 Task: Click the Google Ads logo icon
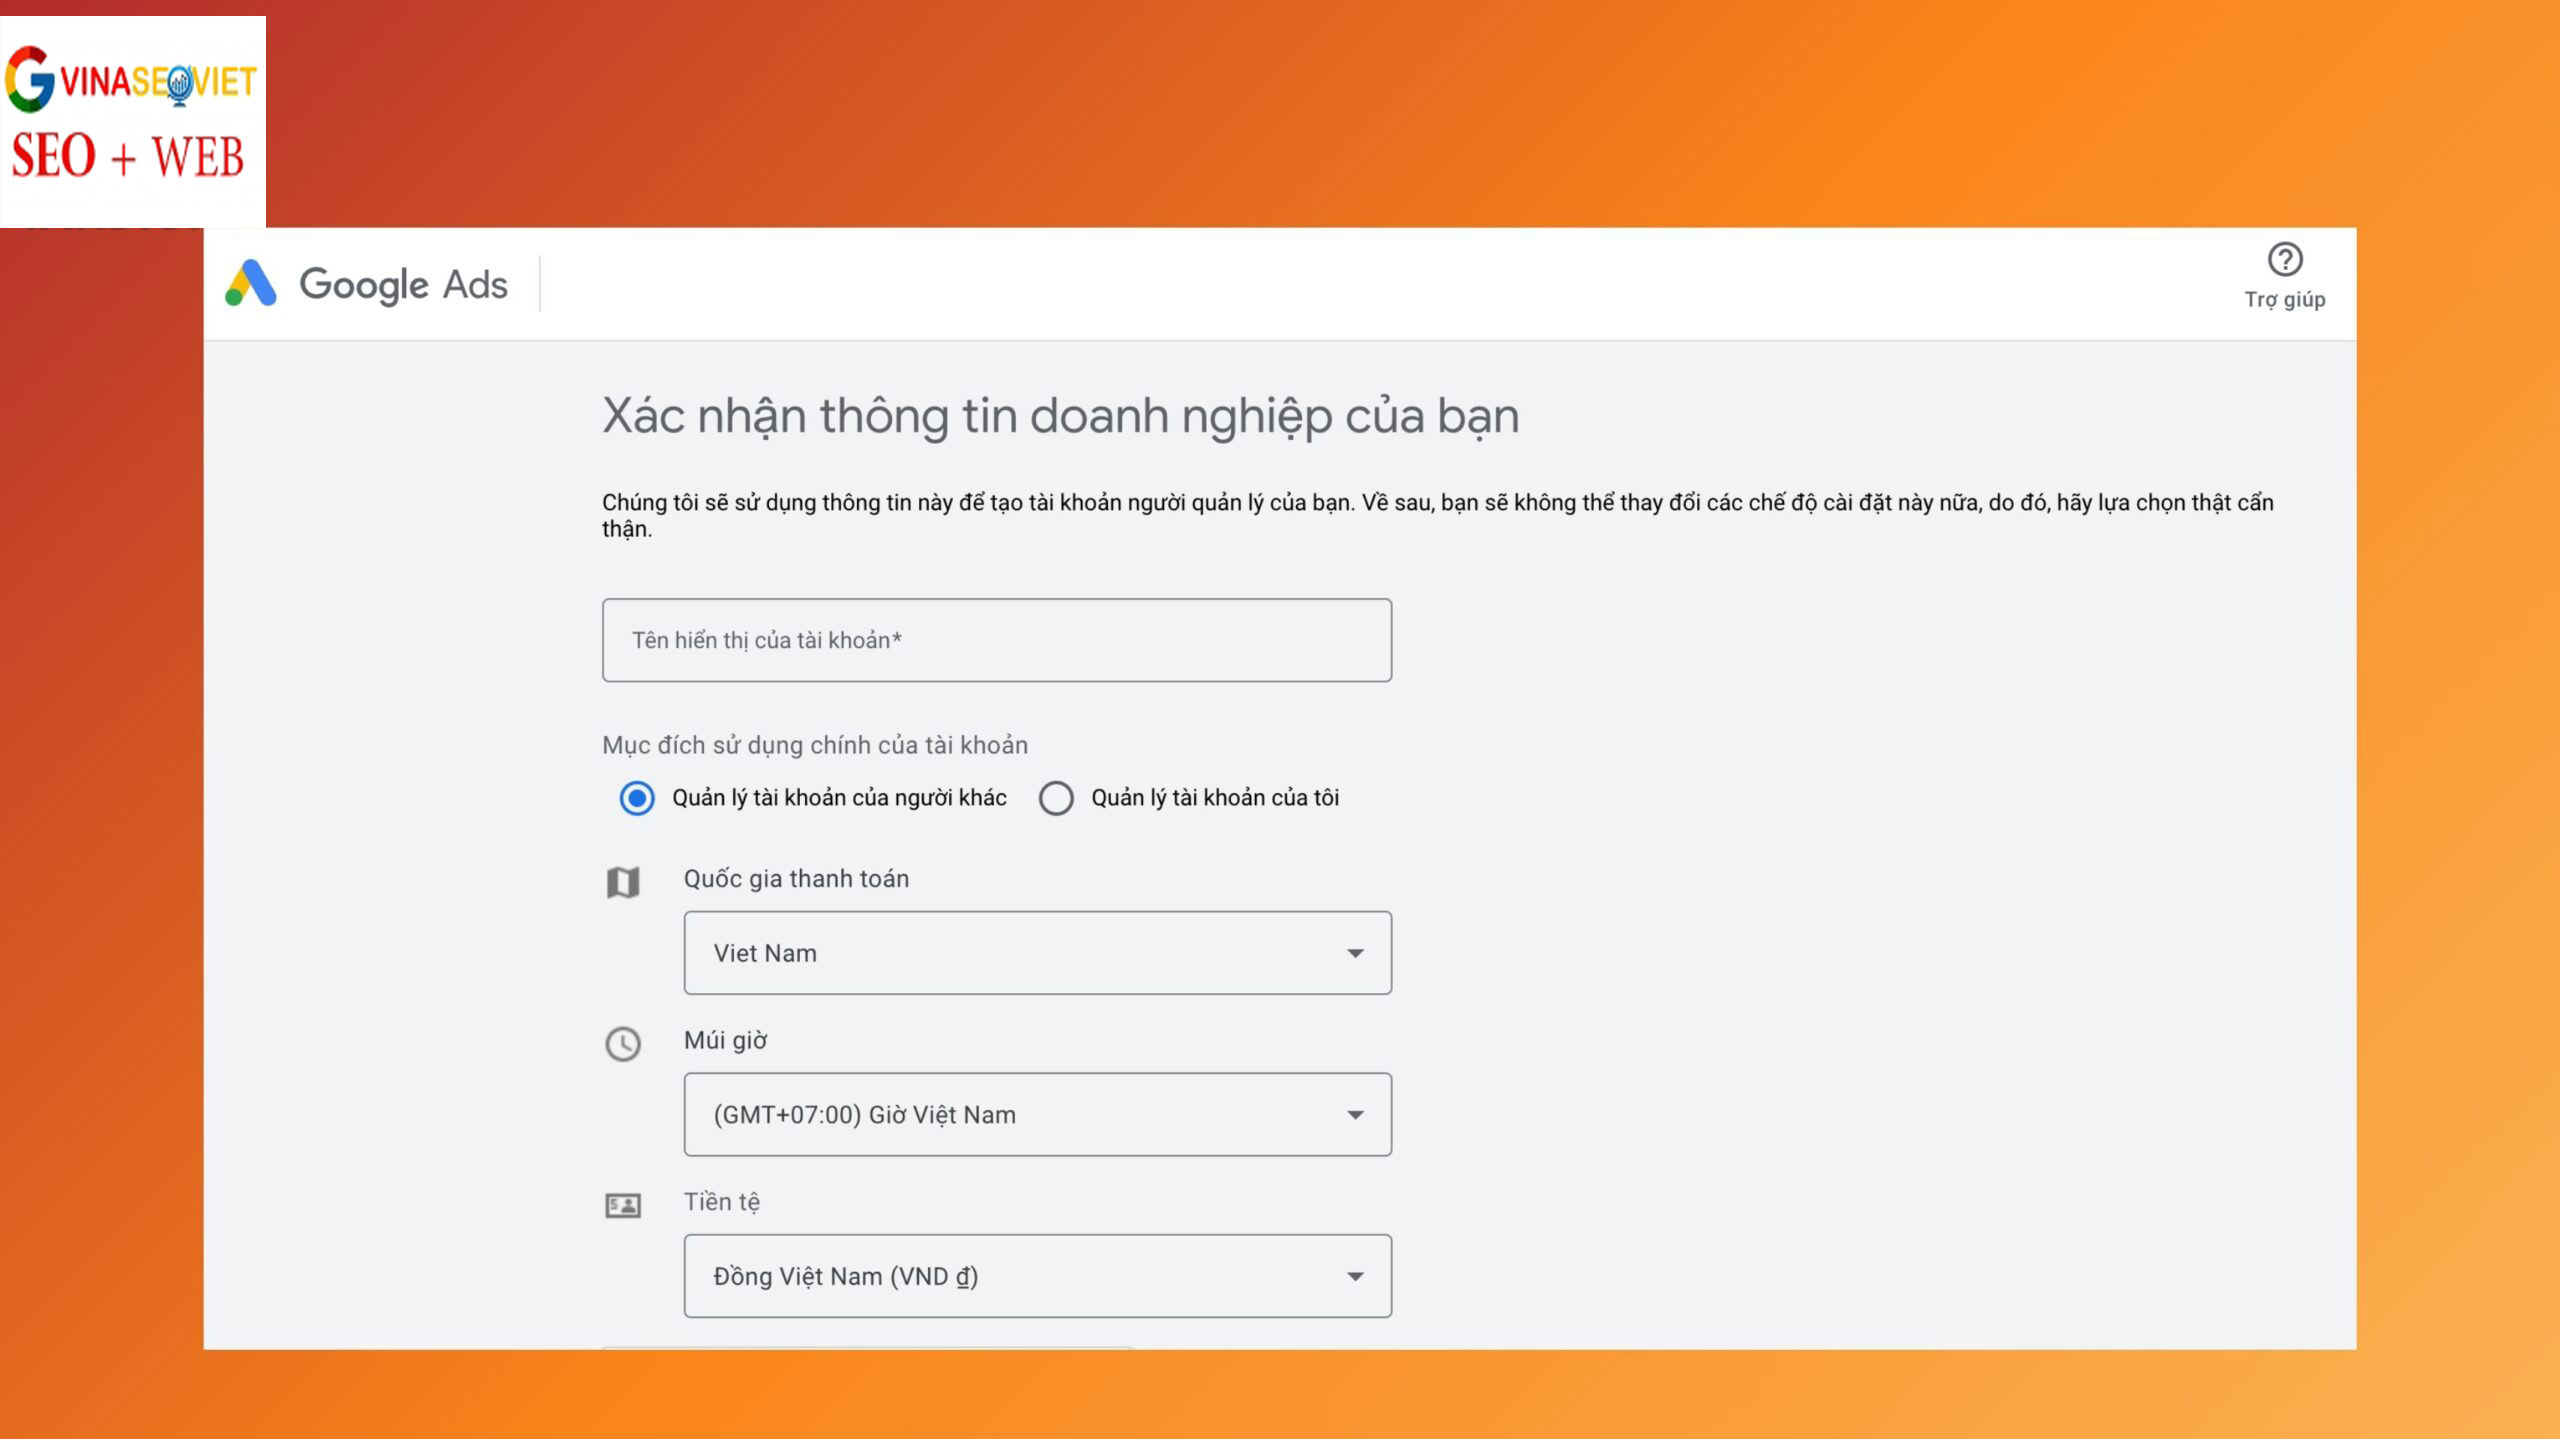tap(251, 283)
